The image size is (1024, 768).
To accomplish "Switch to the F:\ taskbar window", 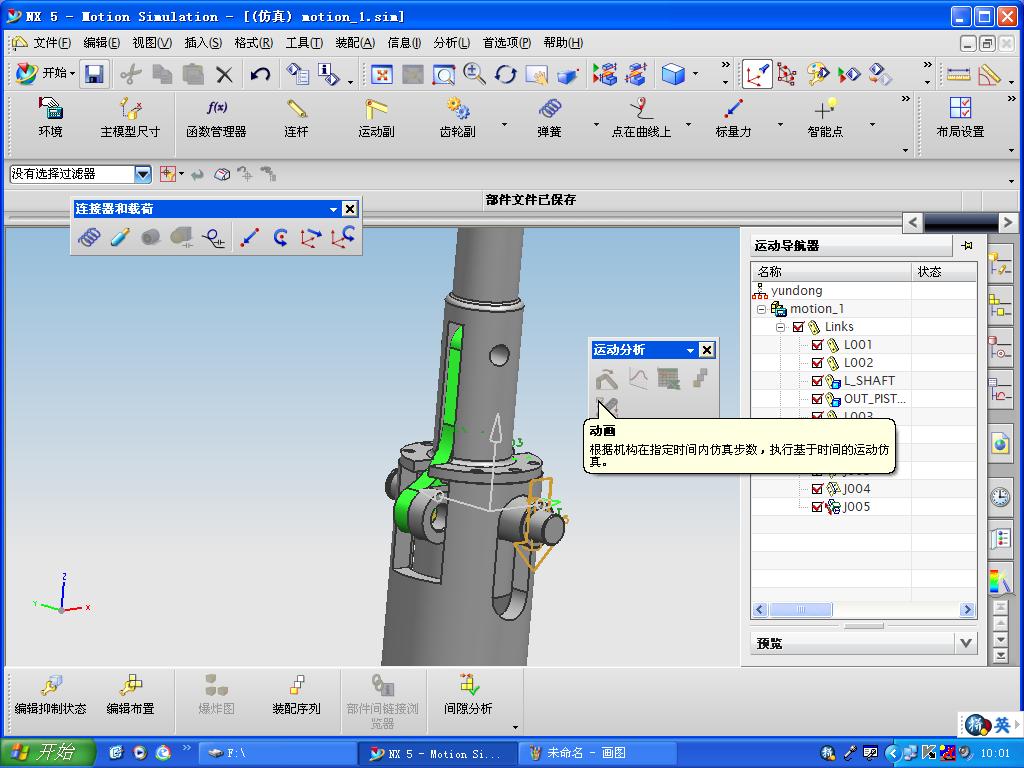I will [277, 753].
